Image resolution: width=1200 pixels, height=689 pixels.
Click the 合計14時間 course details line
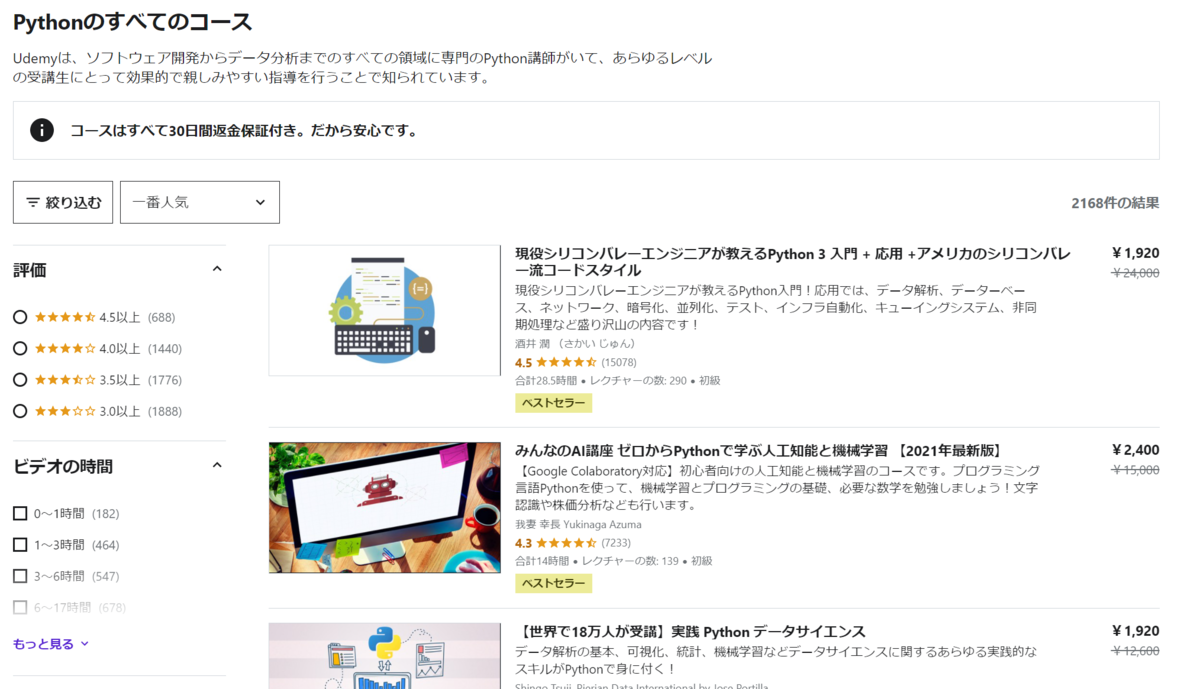(613, 561)
